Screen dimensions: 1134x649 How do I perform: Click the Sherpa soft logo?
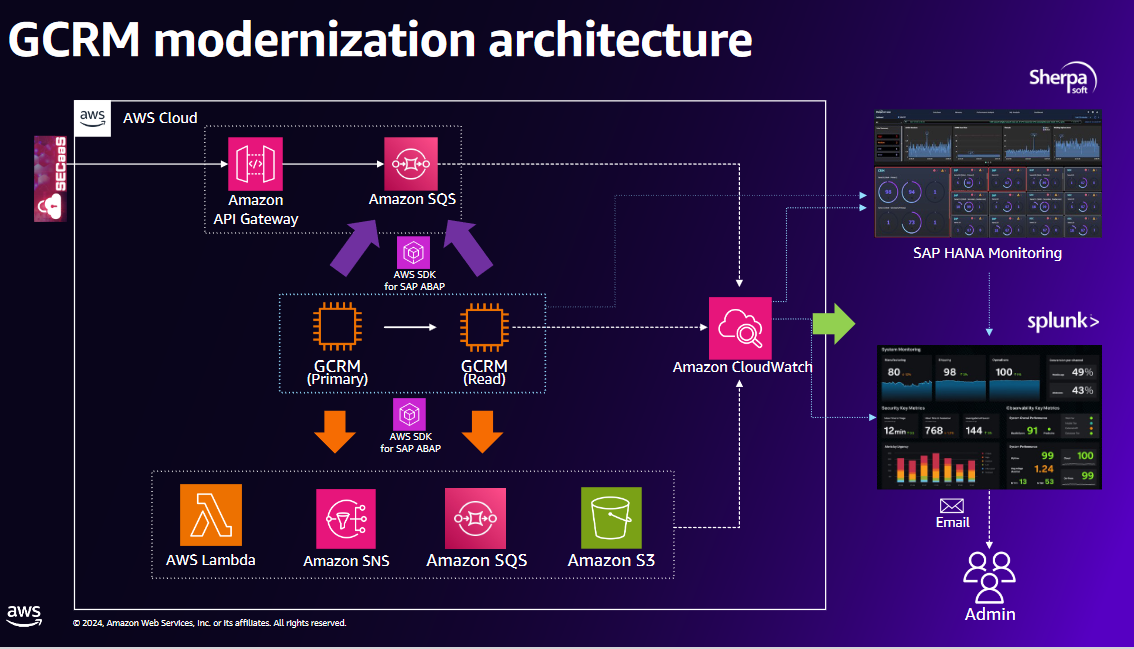(x=1063, y=78)
